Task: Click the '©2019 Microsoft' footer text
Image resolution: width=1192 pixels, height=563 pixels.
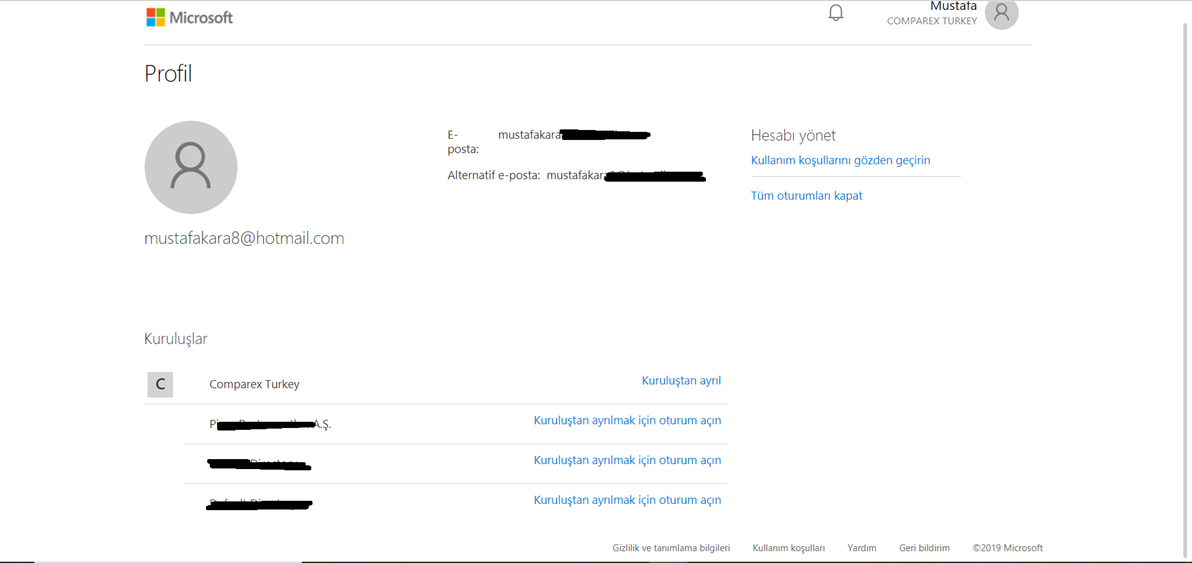Action: [1007, 548]
